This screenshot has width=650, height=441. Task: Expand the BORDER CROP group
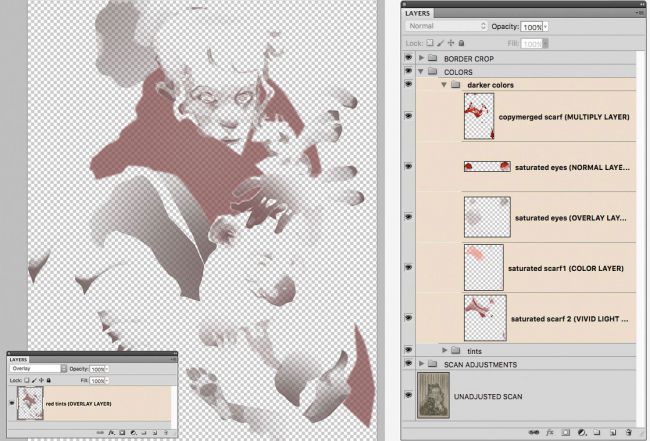point(422,59)
